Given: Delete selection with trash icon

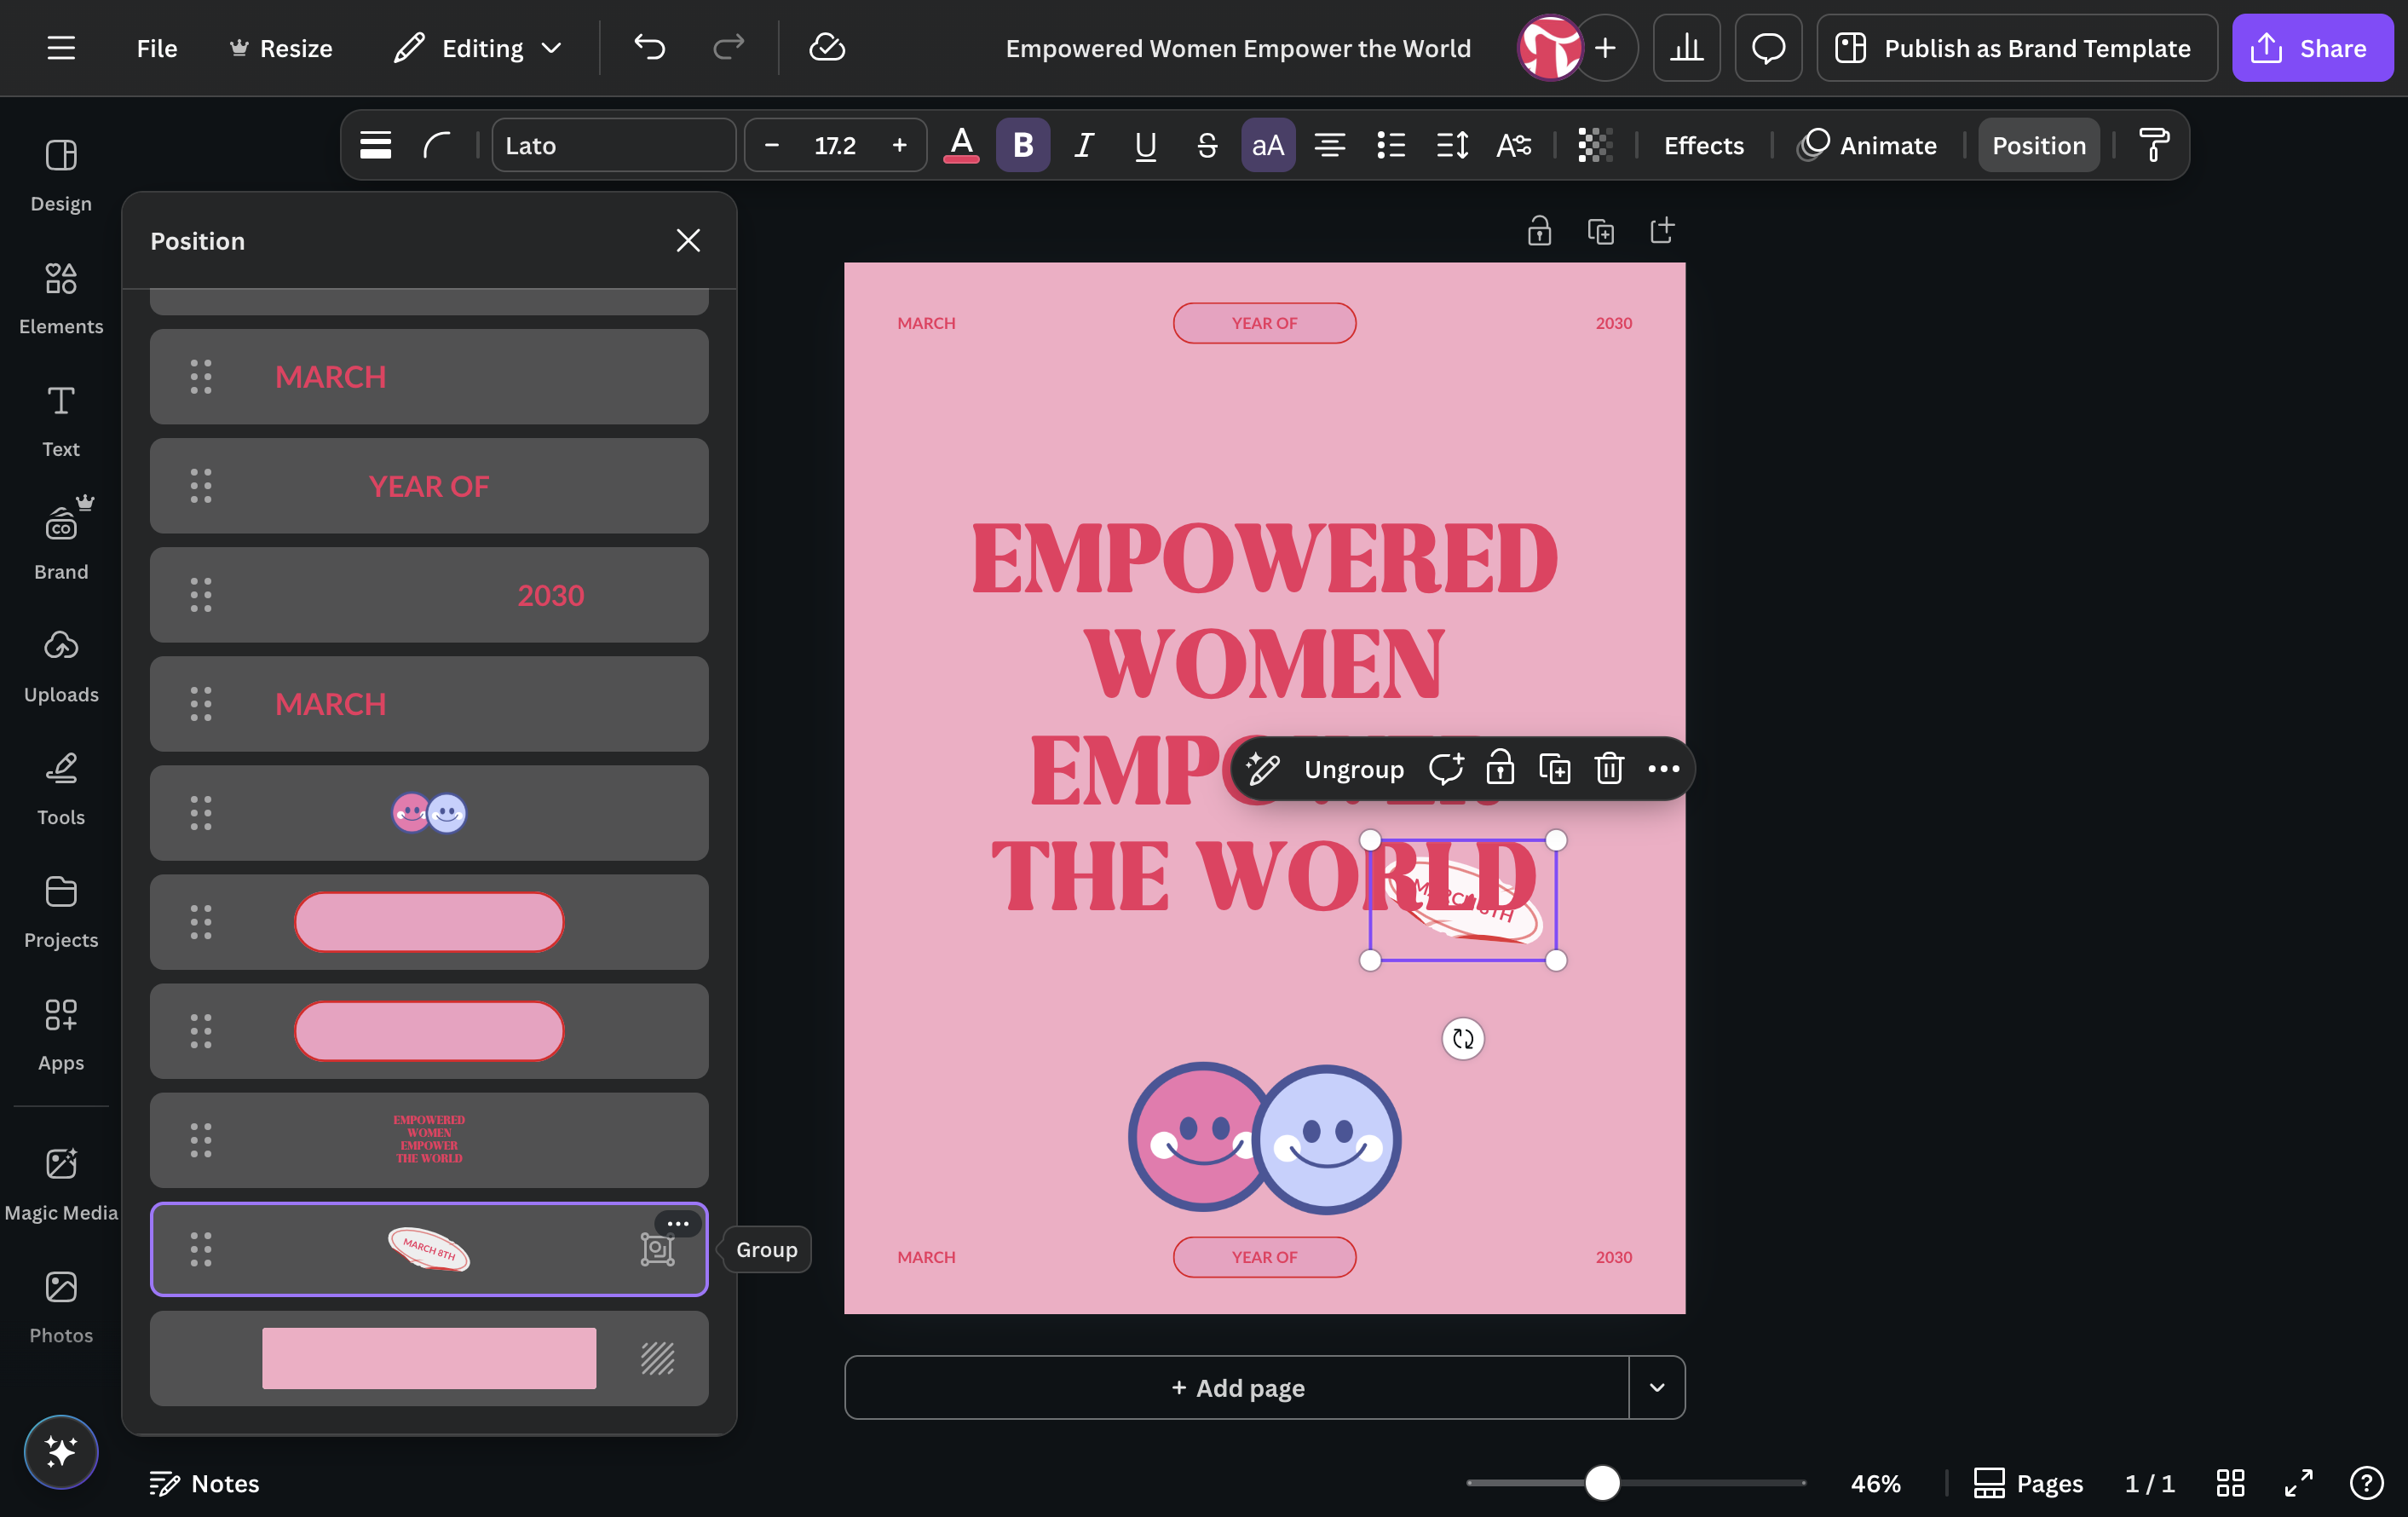Looking at the screenshot, I should [1608, 768].
